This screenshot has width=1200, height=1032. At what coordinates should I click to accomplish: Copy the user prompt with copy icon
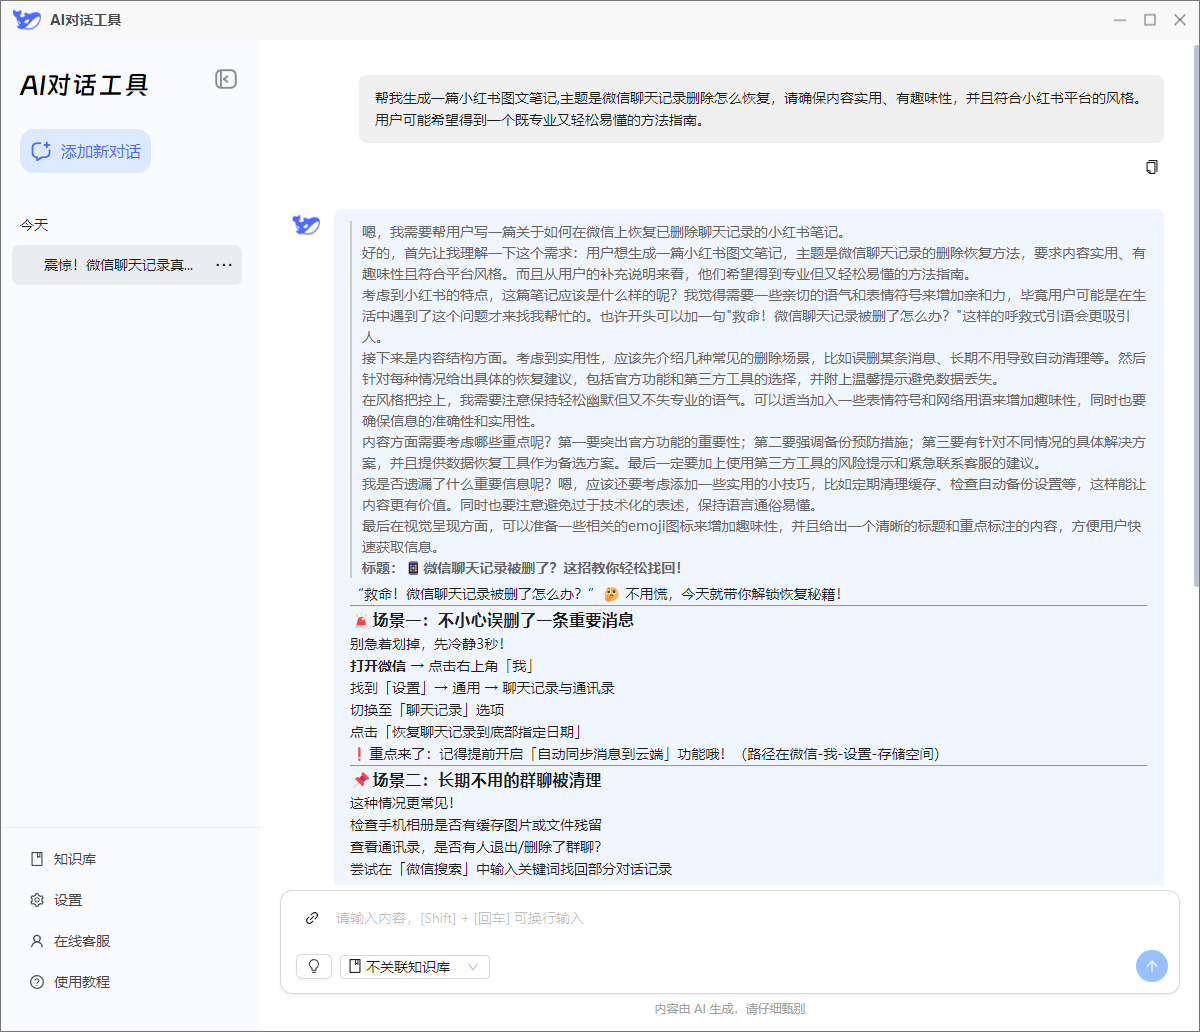click(1152, 167)
